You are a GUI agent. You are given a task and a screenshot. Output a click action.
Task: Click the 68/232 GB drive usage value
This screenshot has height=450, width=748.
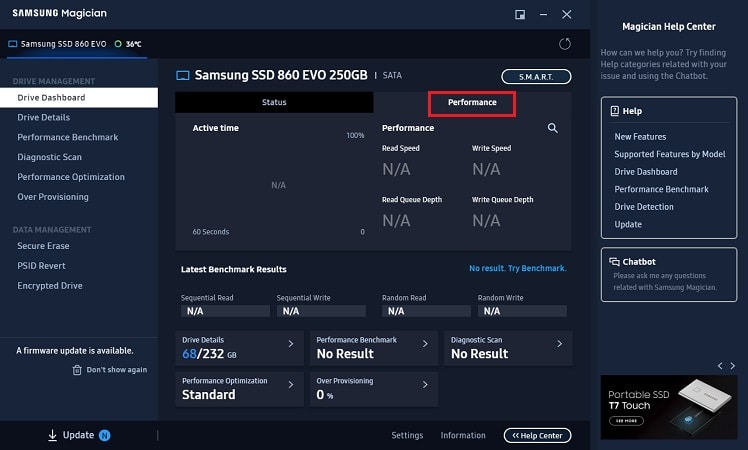click(x=209, y=354)
